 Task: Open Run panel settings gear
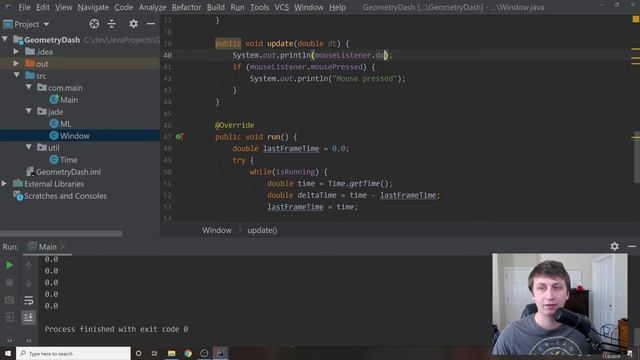(x=614, y=246)
